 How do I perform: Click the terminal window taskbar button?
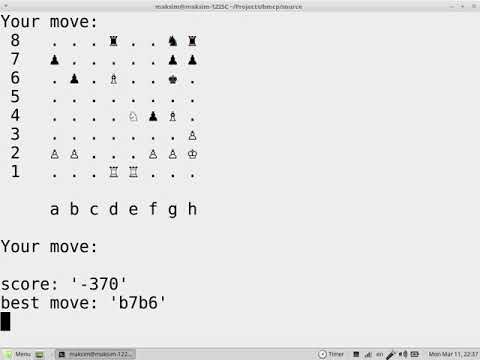(95, 354)
